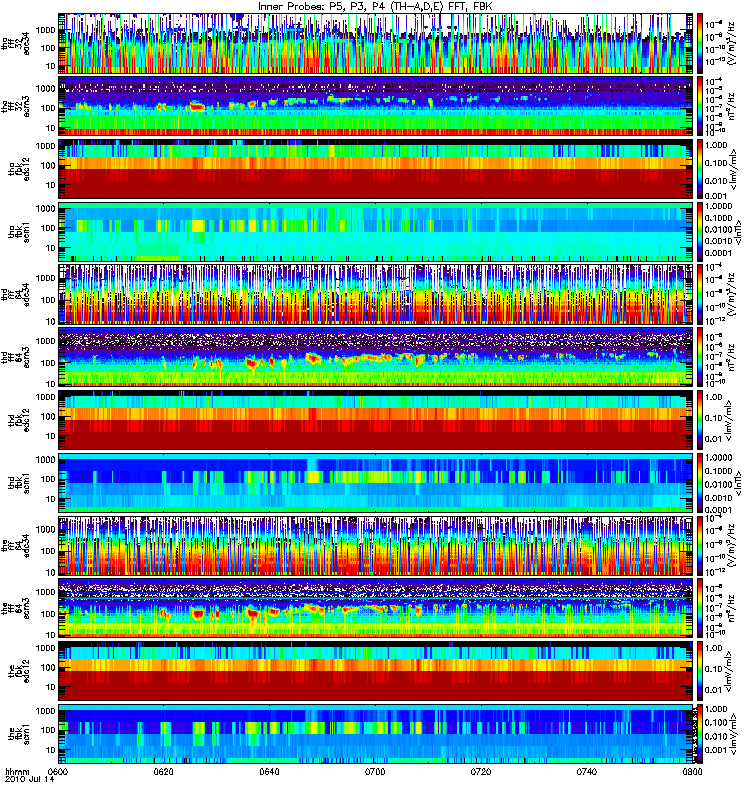Click the "thd fbk scm1" y-axis label
The height and width of the screenshot is (800, 750).
pyautogui.click(x=19, y=483)
